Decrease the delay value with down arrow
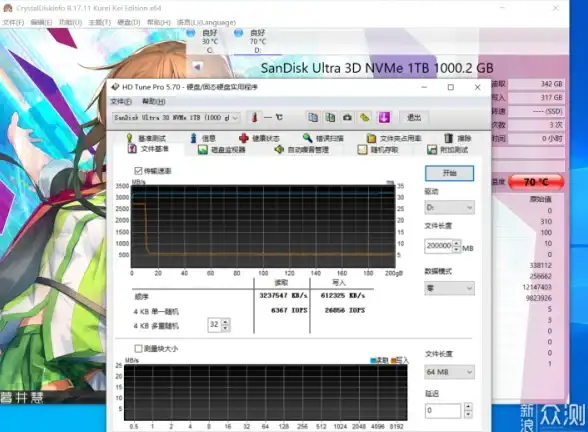Screen dimensions: 588x432 click(468, 414)
